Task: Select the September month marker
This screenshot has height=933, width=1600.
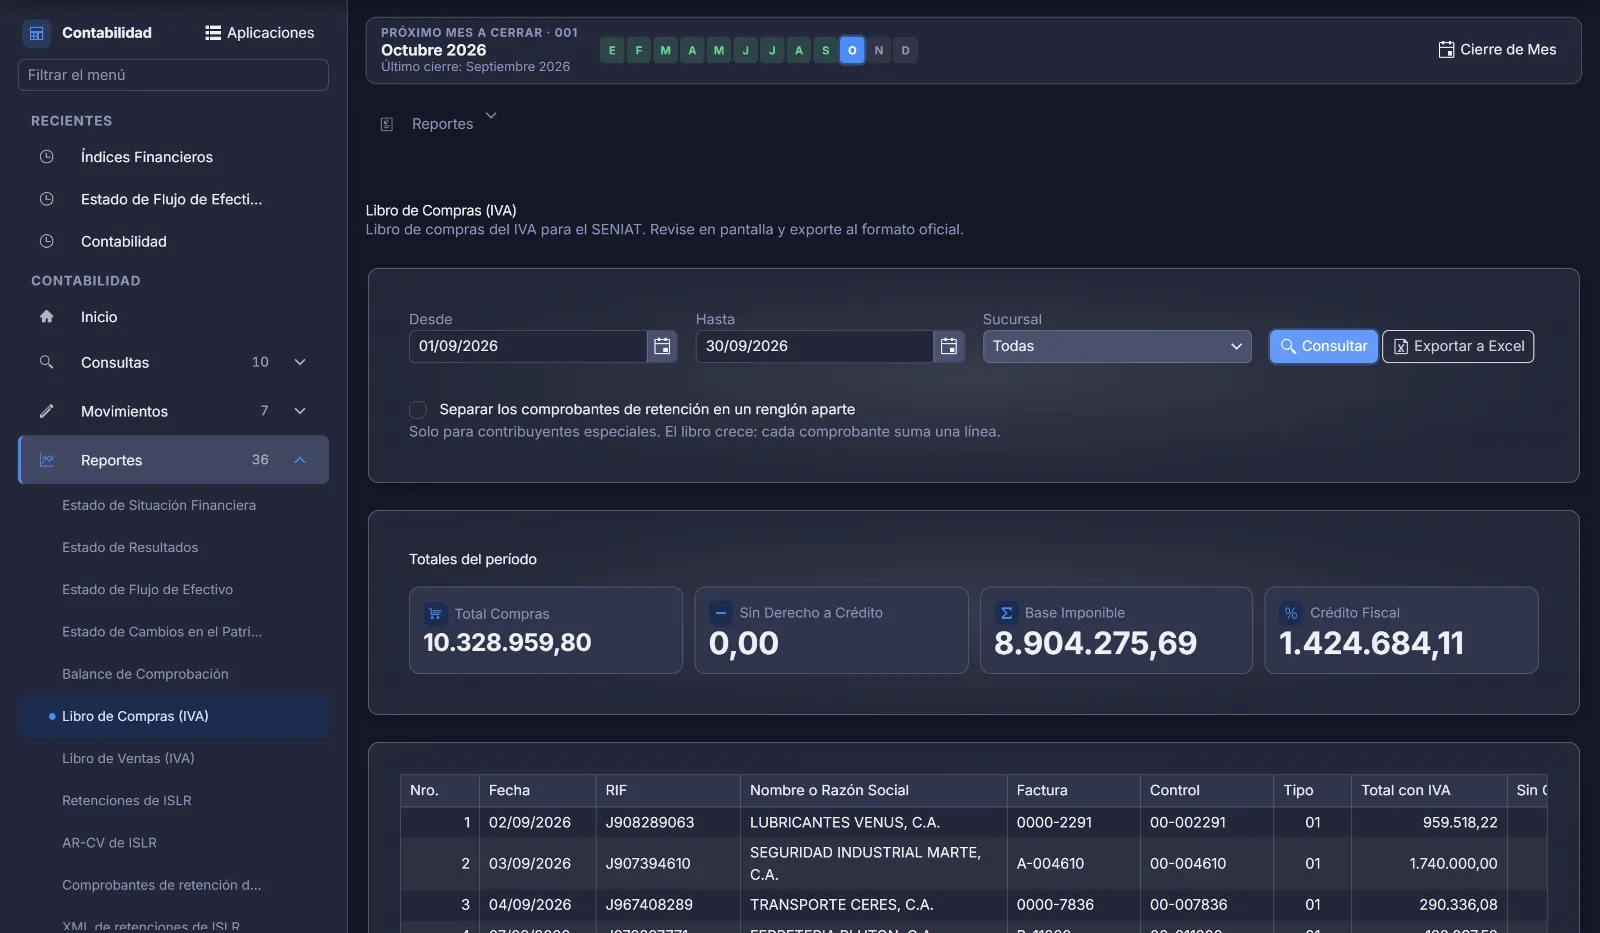Action: pyautogui.click(x=826, y=50)
